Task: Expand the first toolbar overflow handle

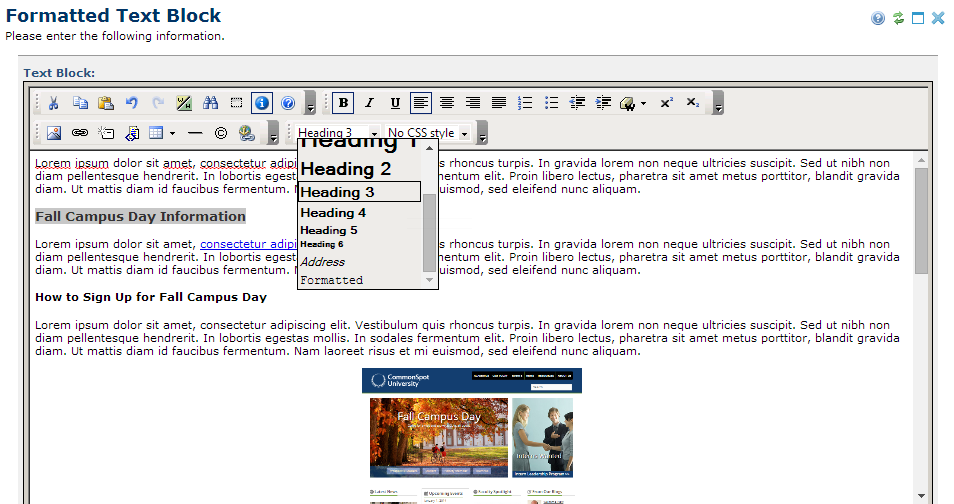Action: (x=310, y=103)
